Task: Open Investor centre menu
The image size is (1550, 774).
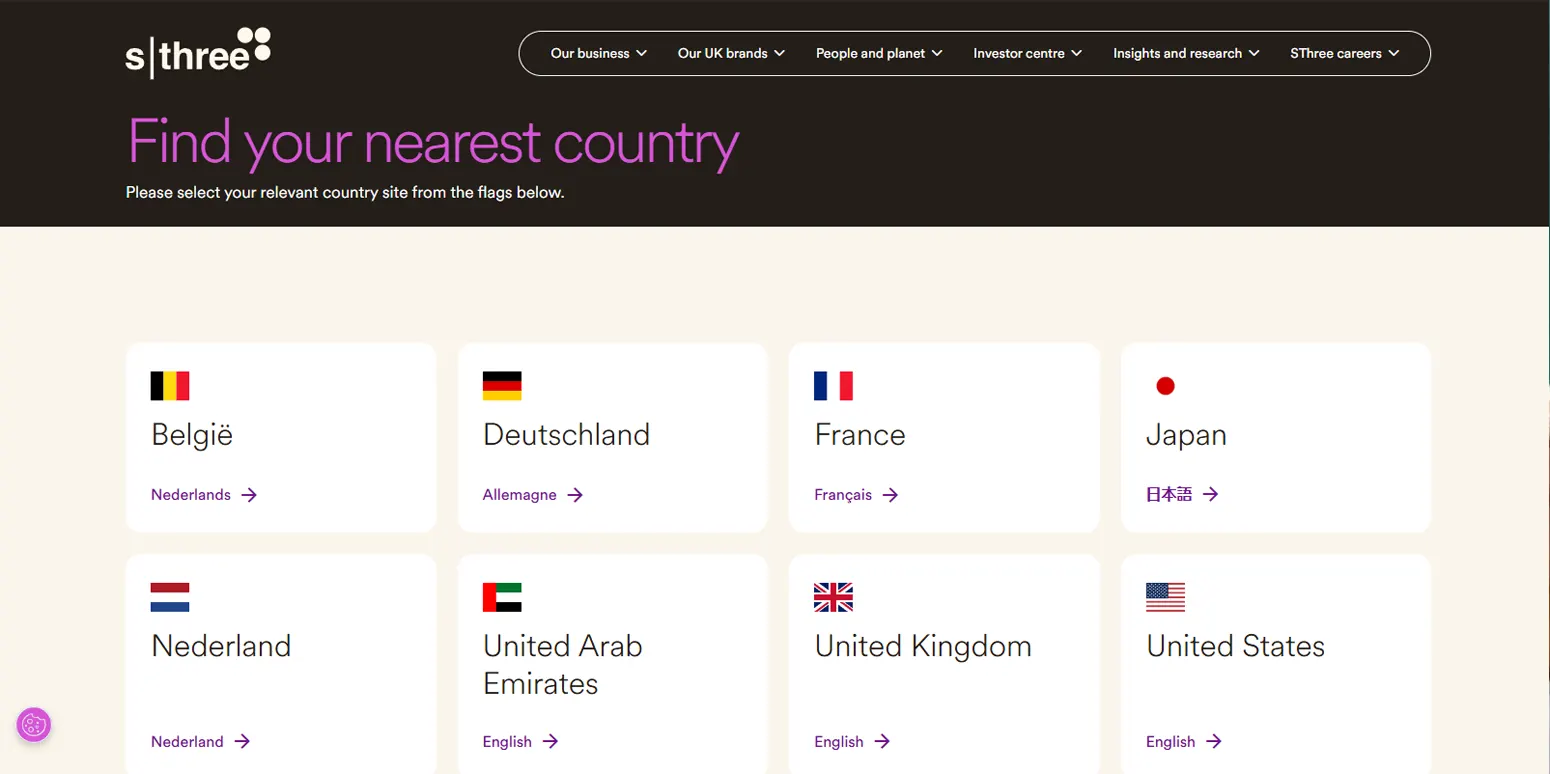Action: pyautogui.click(x=1028, y=53)
